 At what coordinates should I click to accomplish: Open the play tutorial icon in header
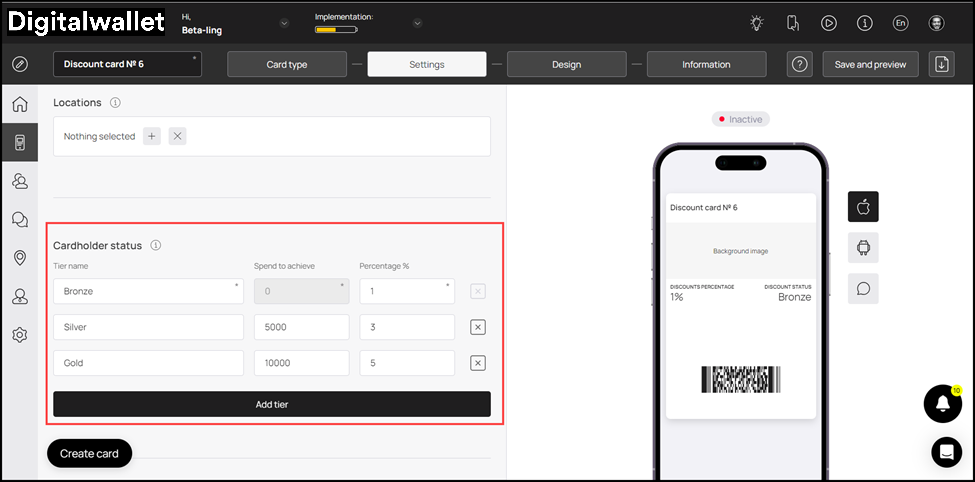coord(829,23)
